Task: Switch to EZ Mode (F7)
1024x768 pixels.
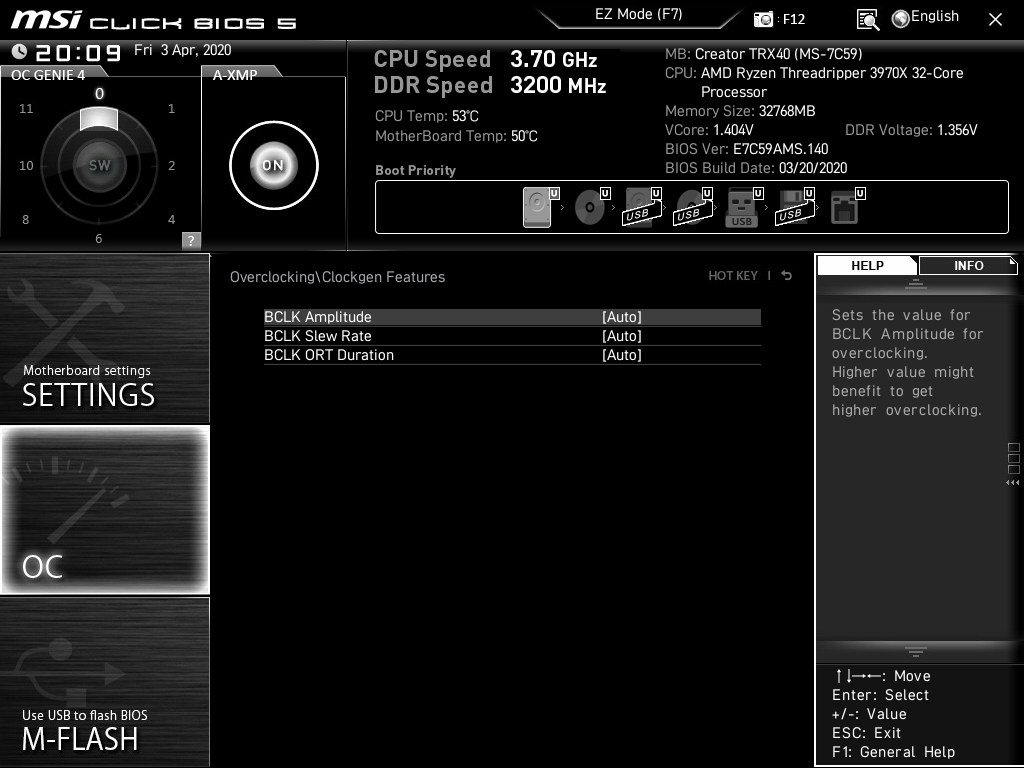Action: (639, 15)
